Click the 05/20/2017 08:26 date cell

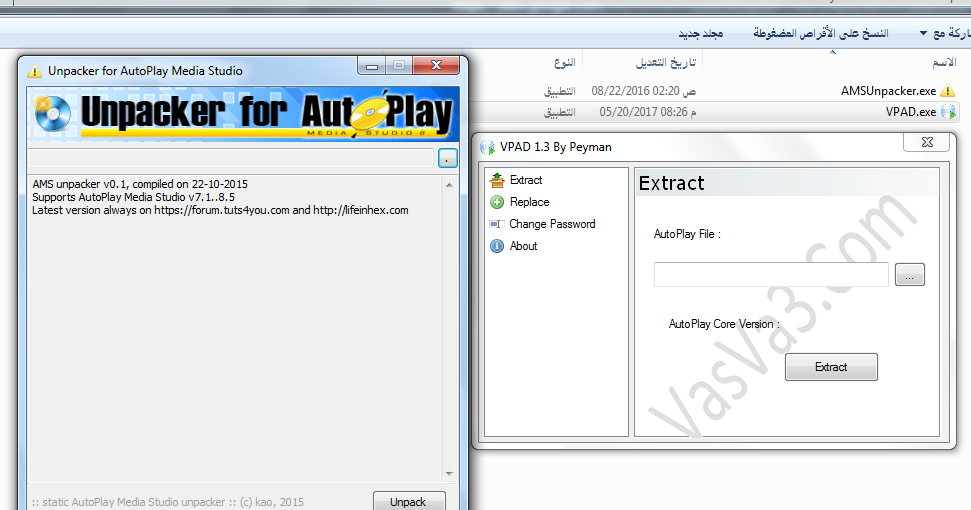tap(648, 112)
